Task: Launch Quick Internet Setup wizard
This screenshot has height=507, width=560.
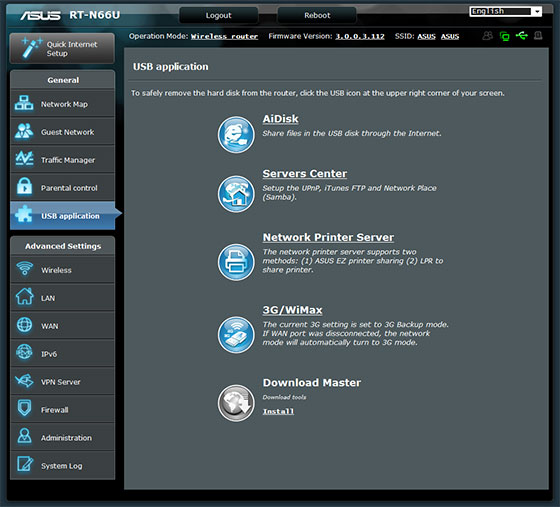Action: [62, 49]
